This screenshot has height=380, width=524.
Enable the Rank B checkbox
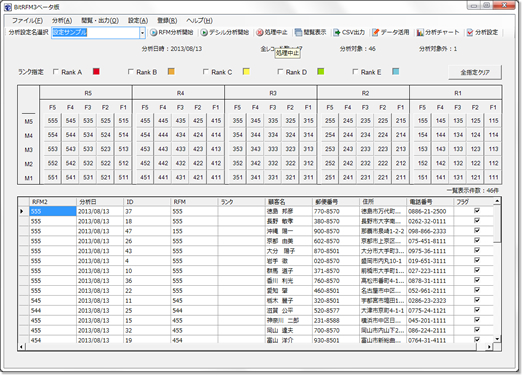click(131, 72)
